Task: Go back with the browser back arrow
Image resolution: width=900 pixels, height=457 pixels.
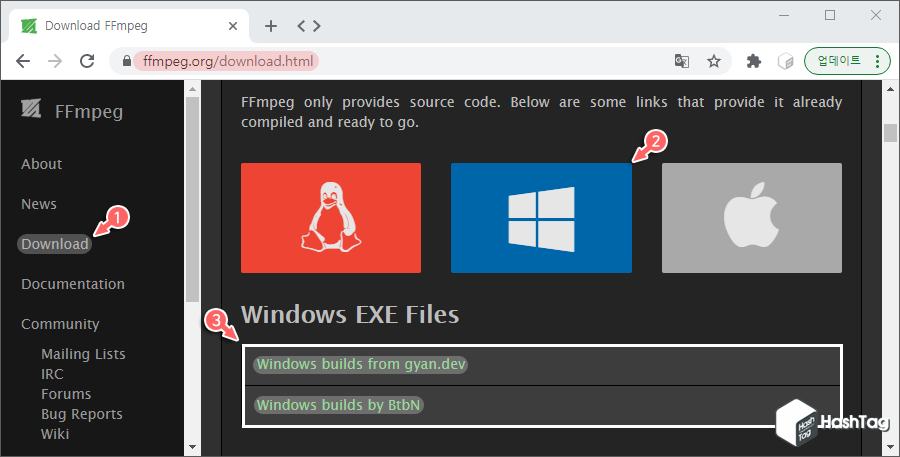Action: click(x=23, y=61)
